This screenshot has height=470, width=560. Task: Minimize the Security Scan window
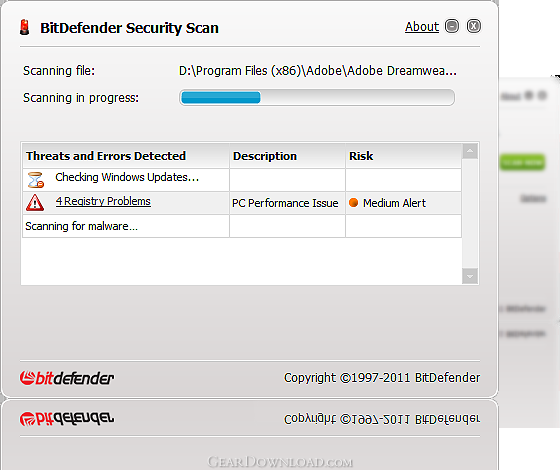coord(452,26)
